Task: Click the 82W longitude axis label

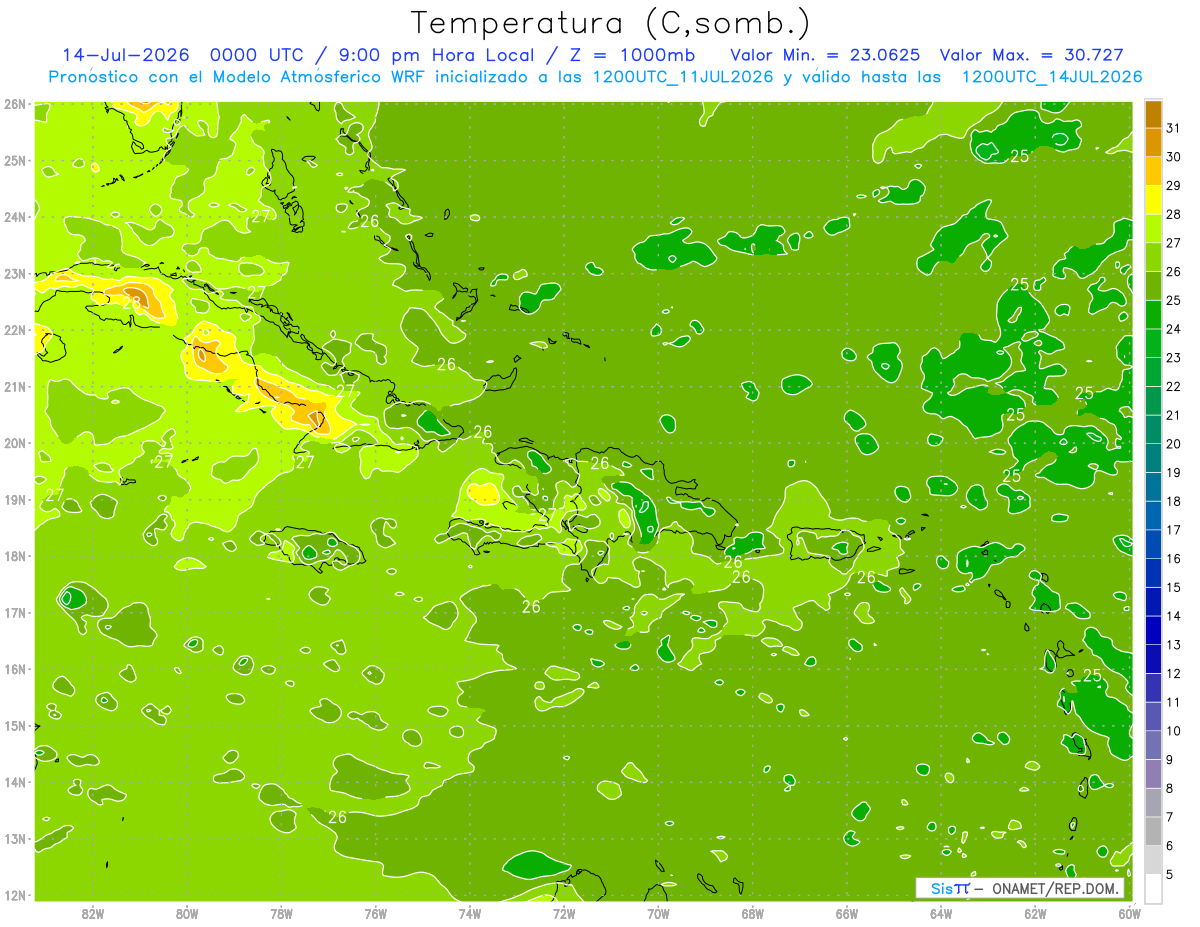Action: [x=93, y=913]
